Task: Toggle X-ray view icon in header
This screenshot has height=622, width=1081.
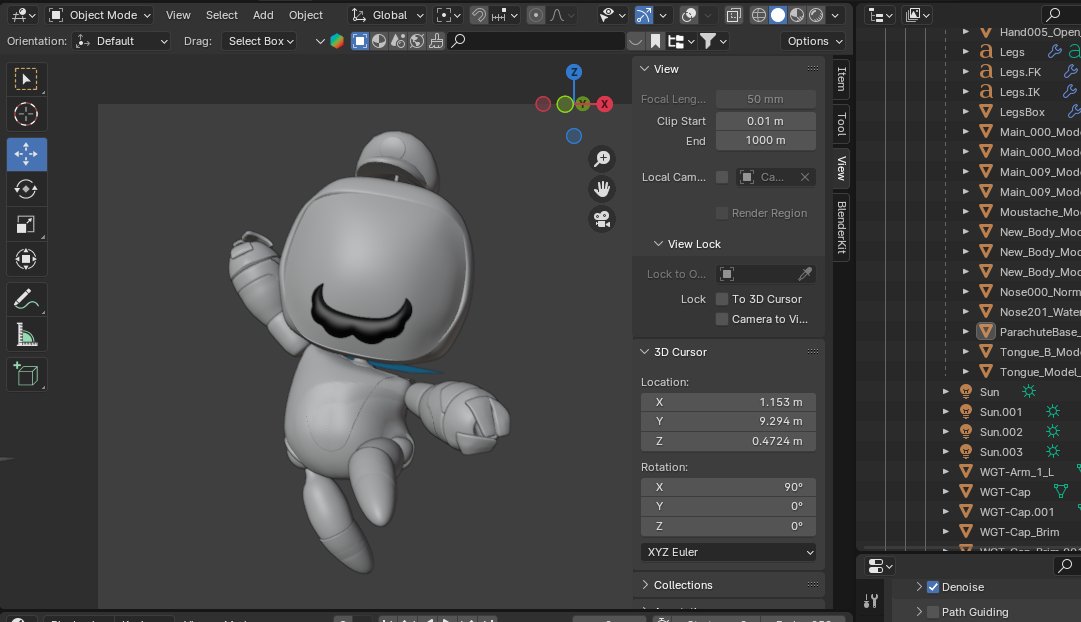Action: pyautogui.click(x=734, y=15)
